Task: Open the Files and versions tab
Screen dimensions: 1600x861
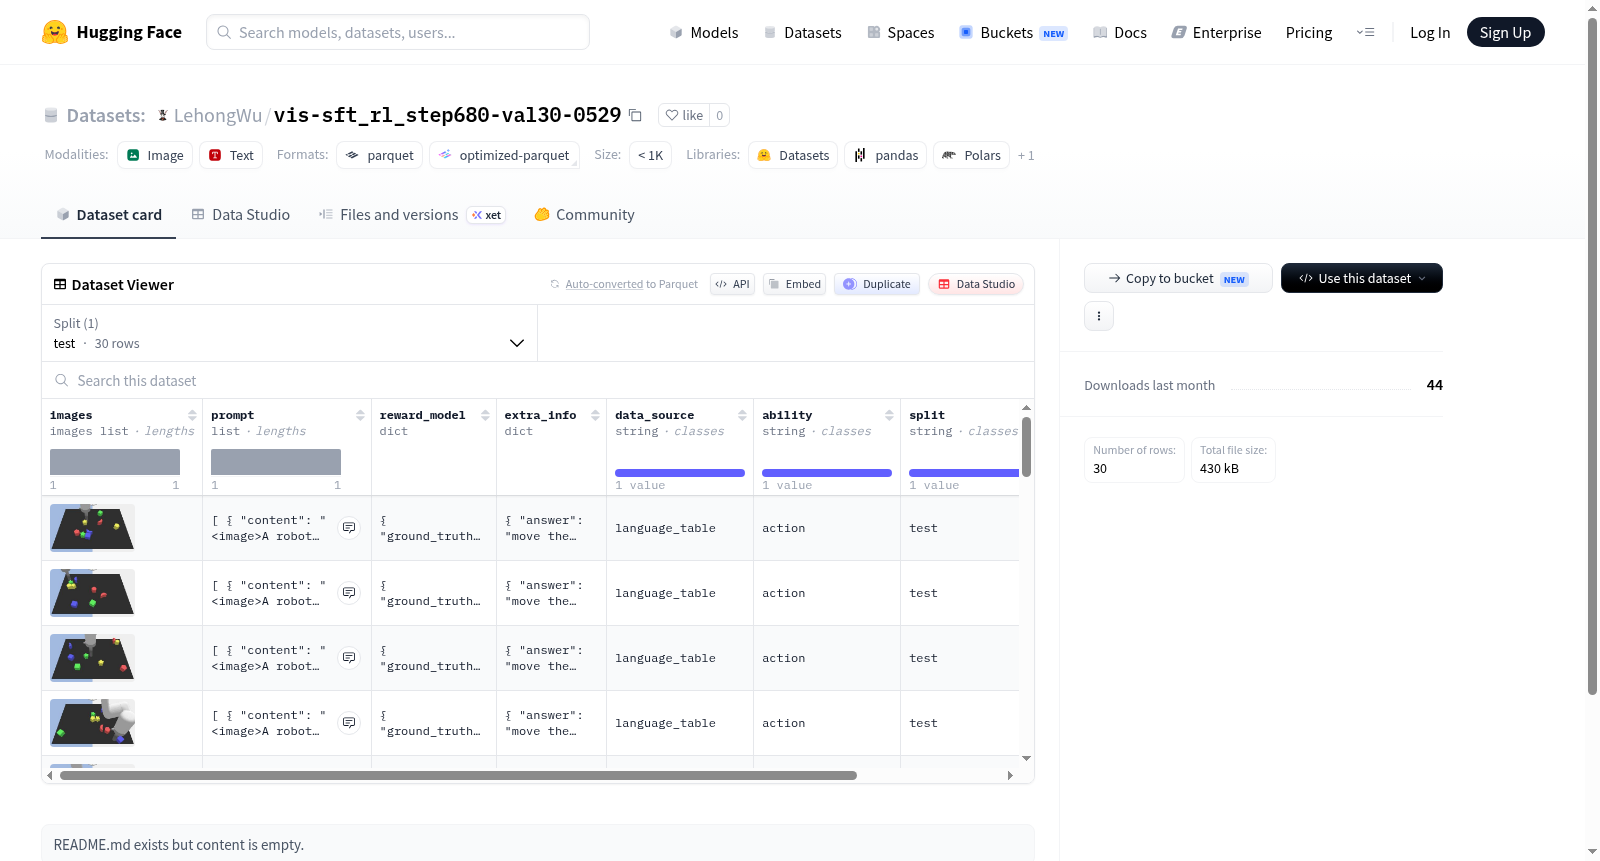Action: [x=412, y=215]
